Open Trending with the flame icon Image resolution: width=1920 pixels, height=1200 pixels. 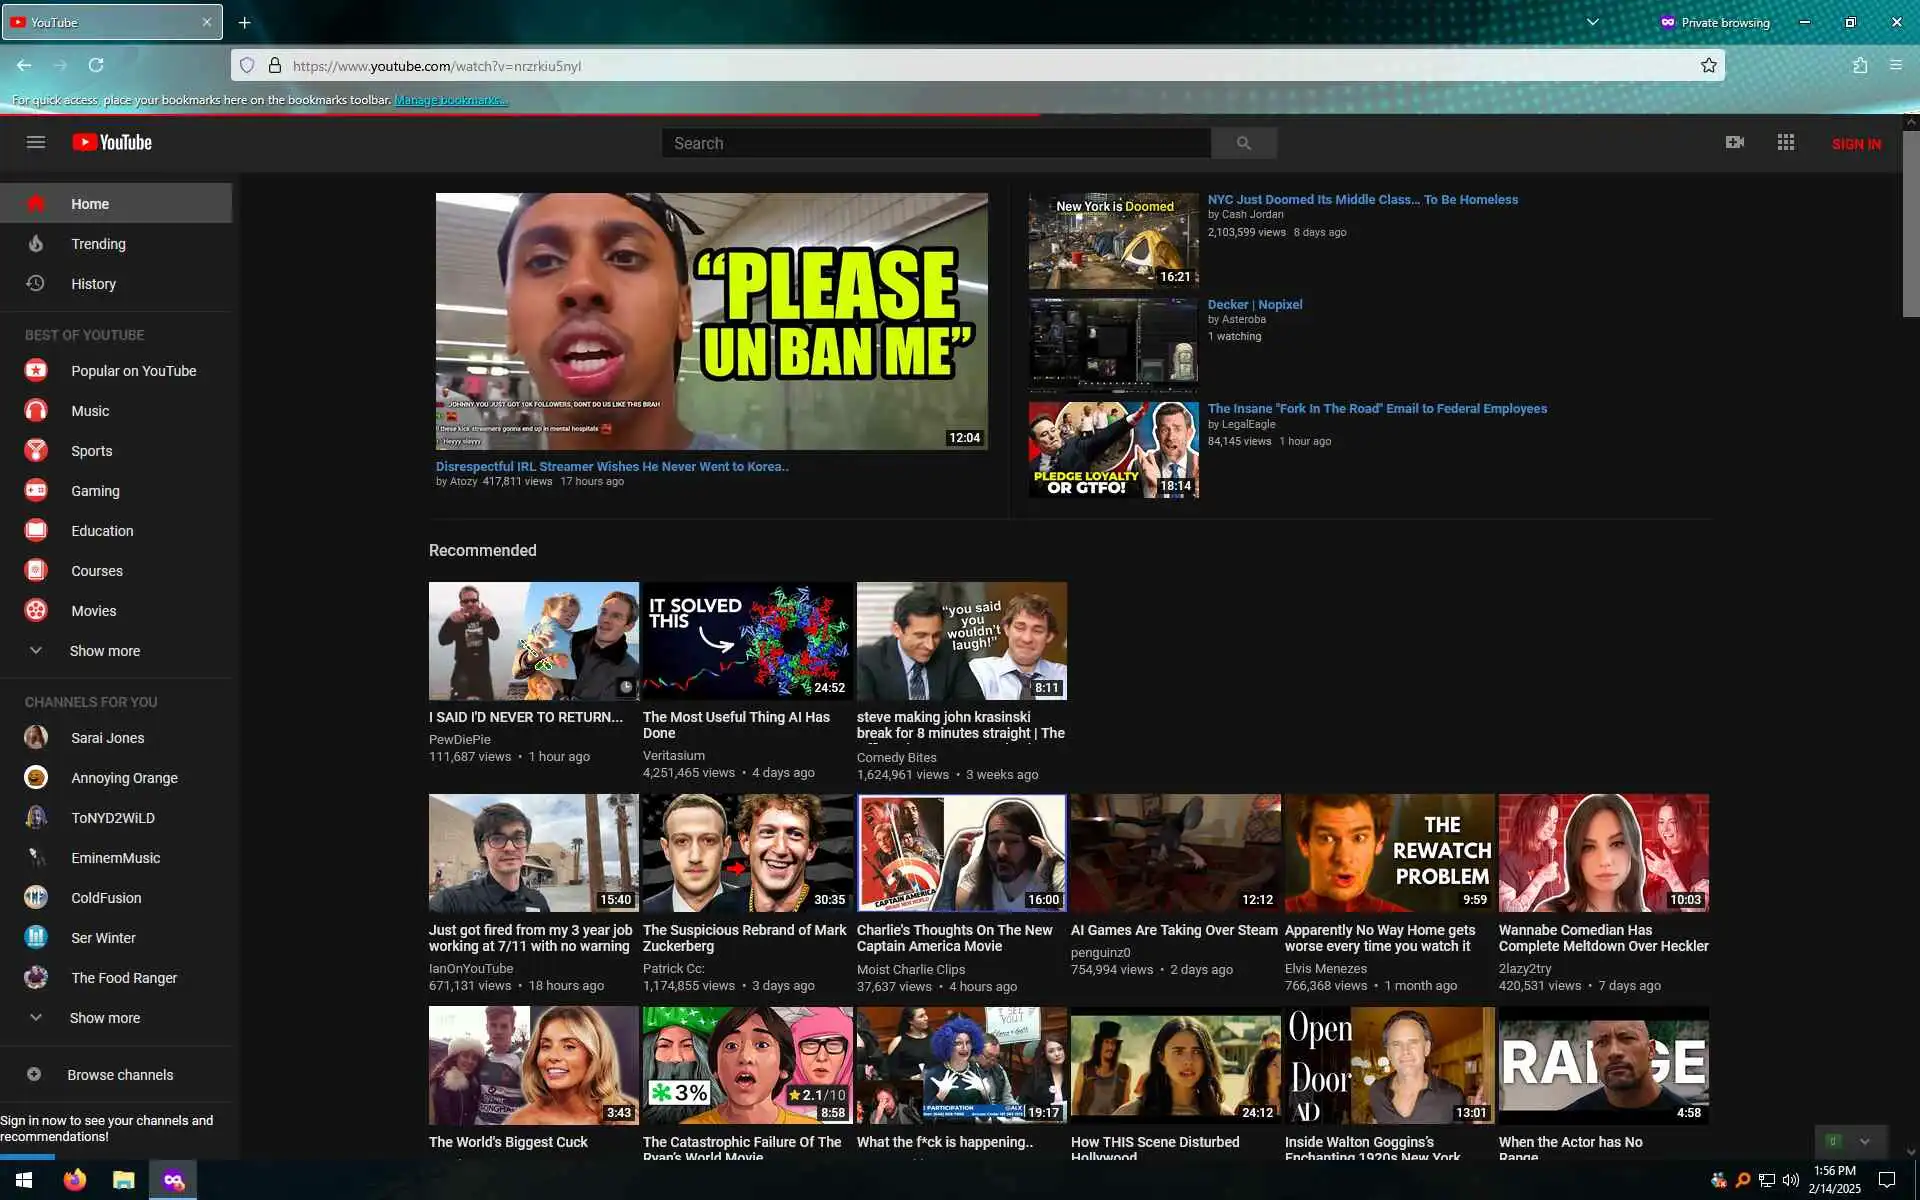36,244
